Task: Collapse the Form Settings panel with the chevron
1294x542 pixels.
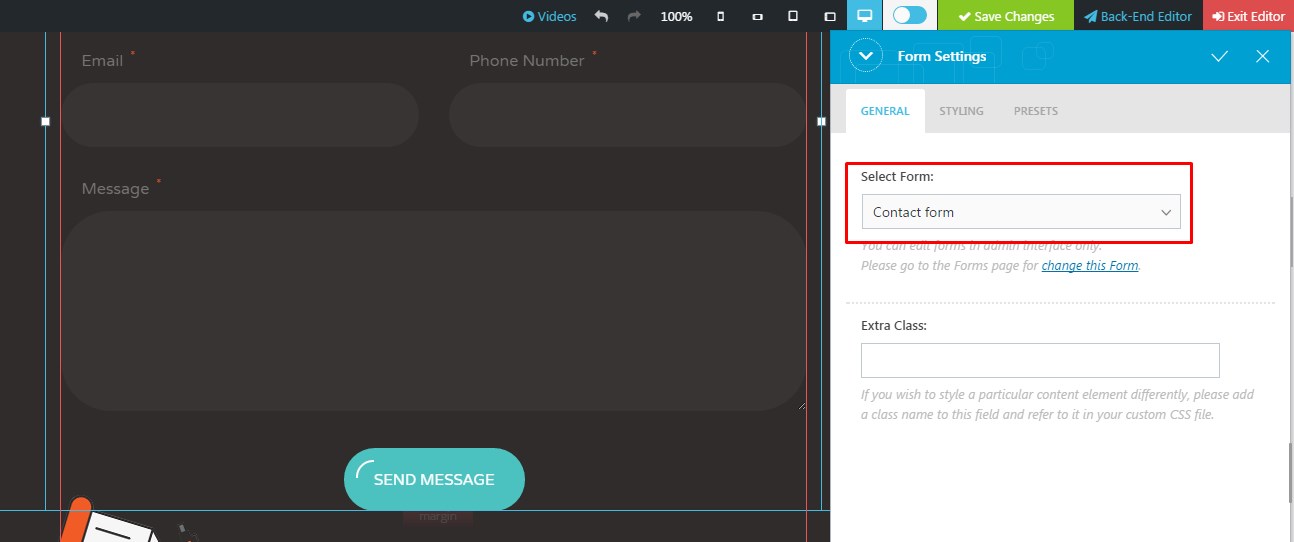Action: point(865,56)
